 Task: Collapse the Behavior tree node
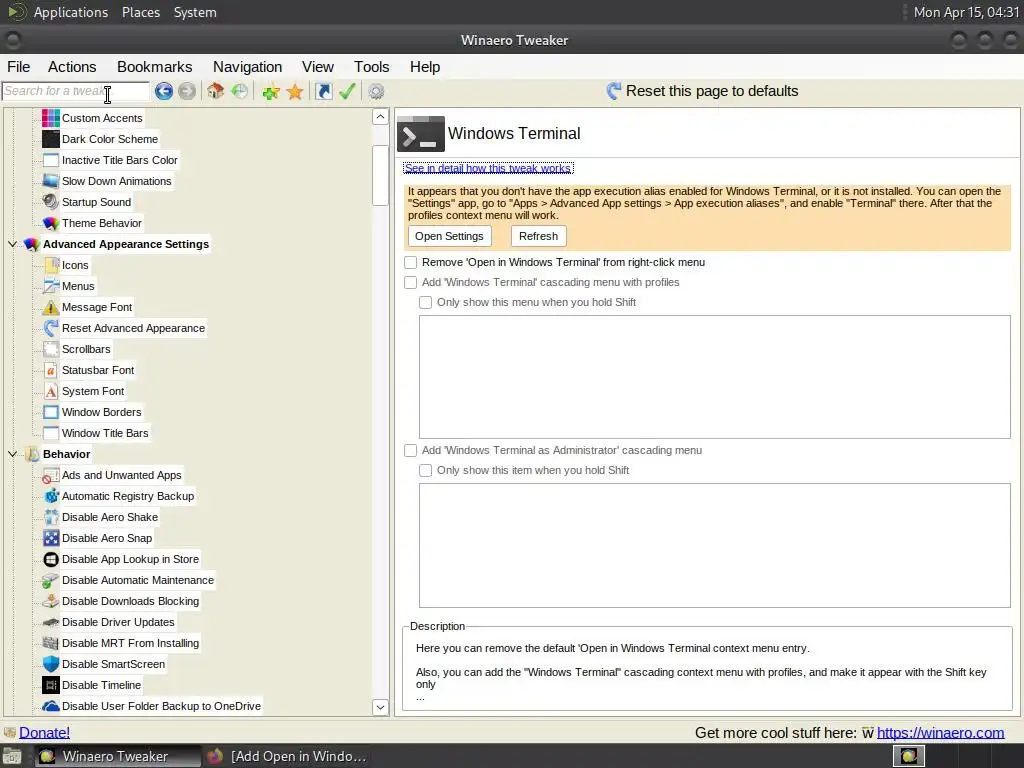(12, 454)
